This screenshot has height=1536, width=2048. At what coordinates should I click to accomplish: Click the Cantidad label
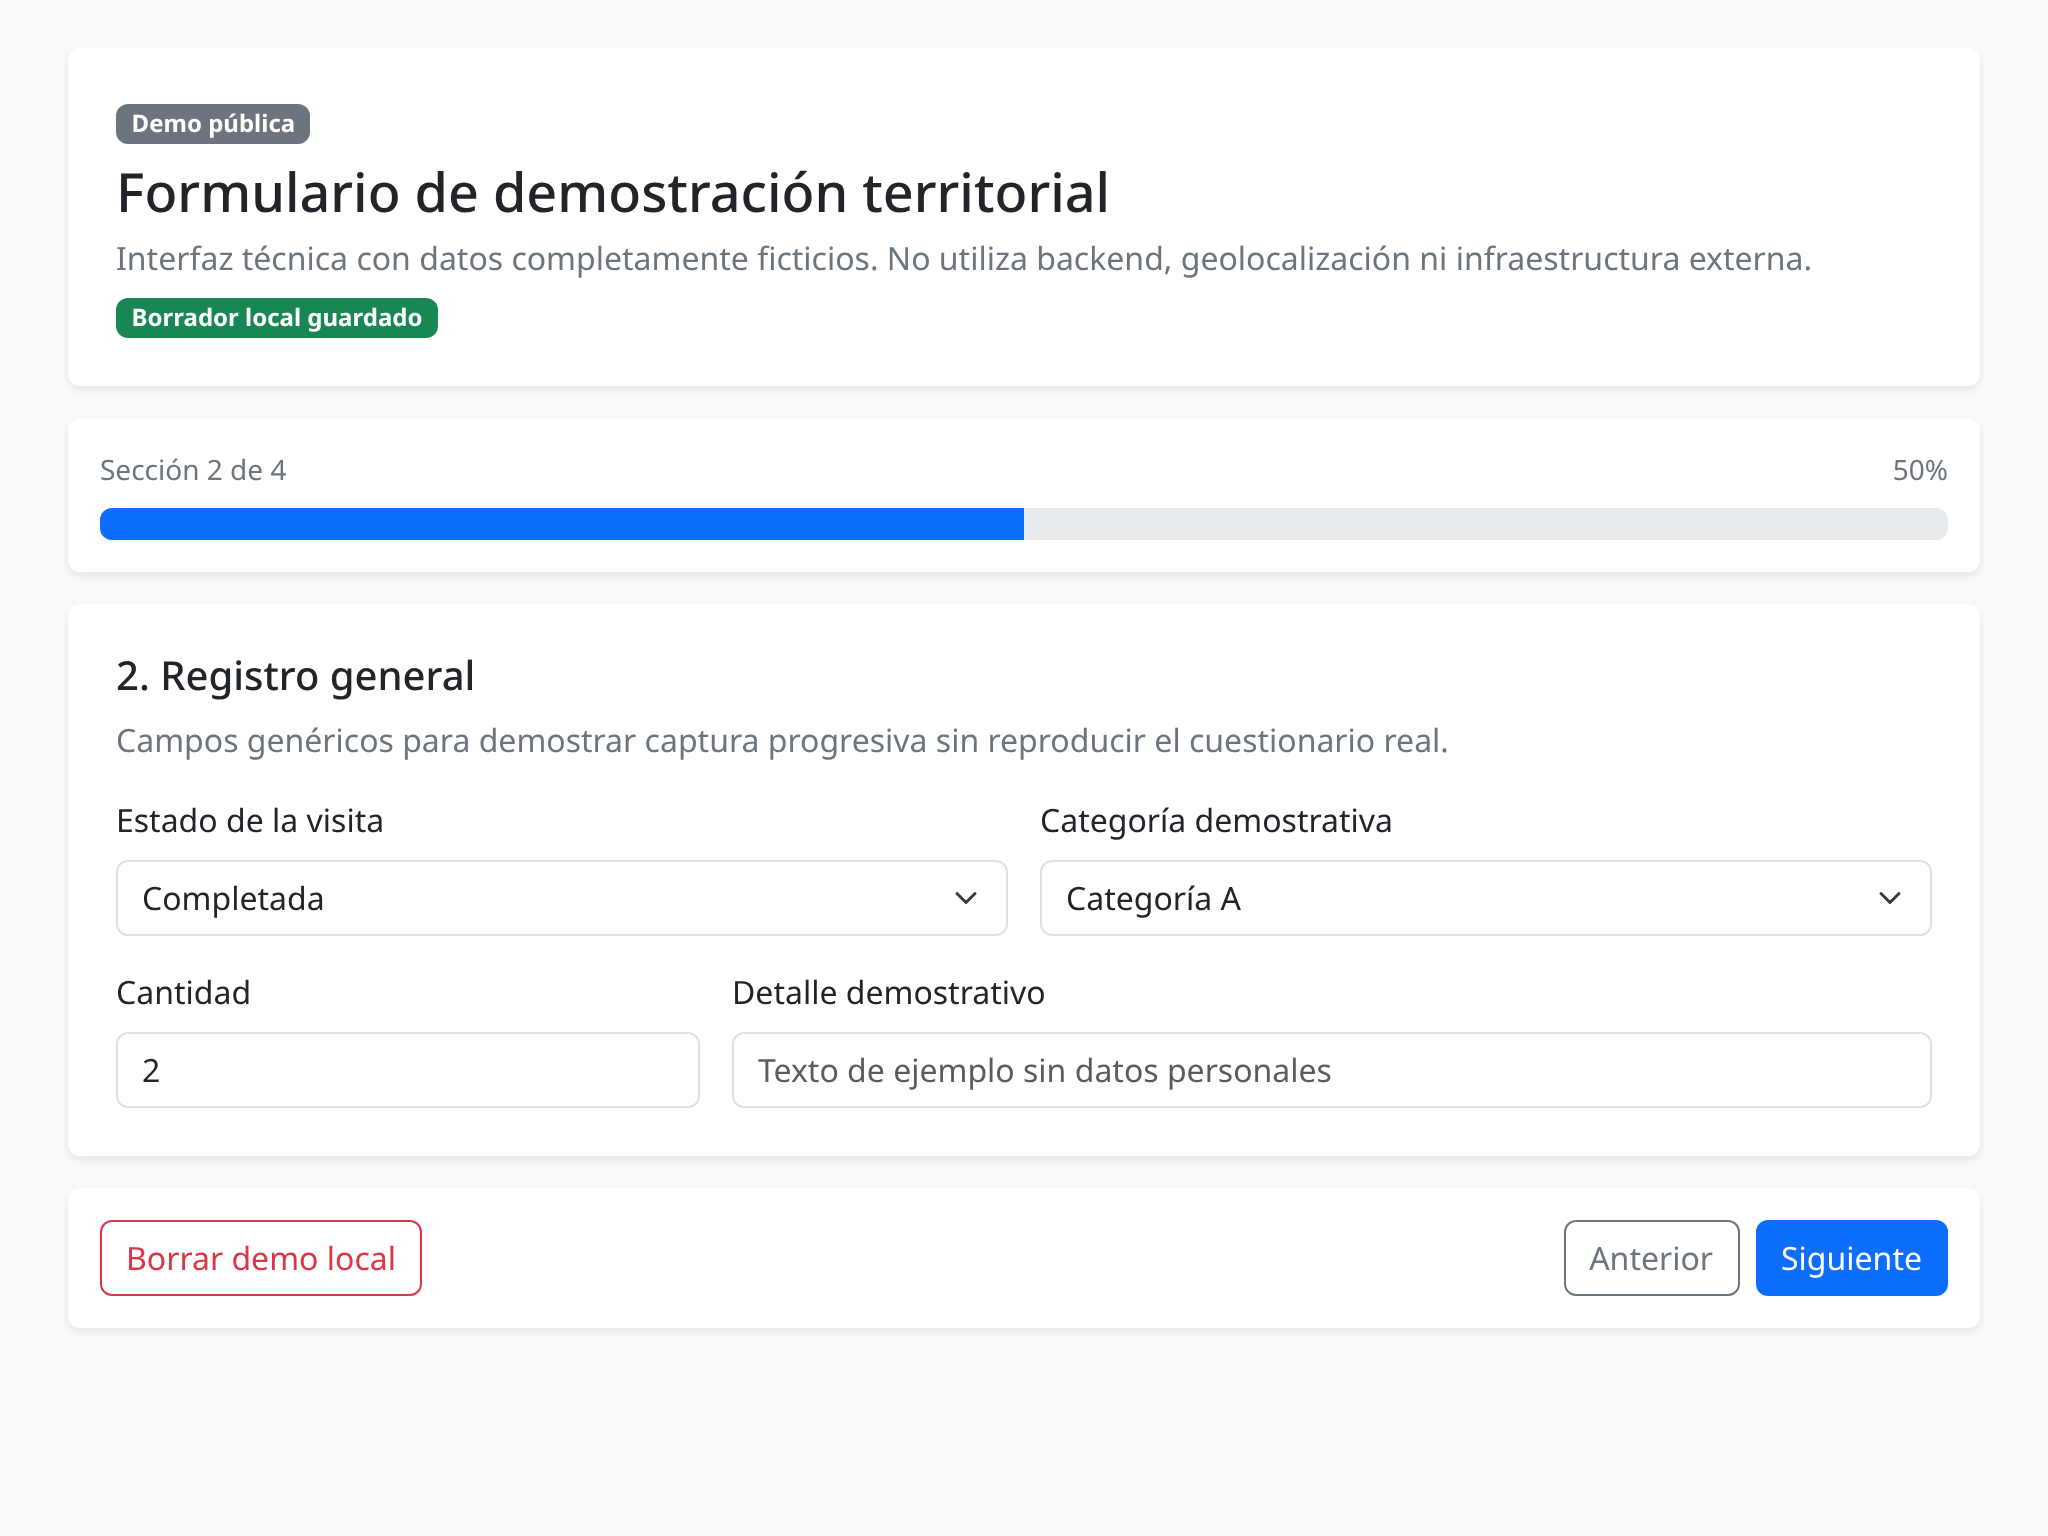[x=183, y=993]
